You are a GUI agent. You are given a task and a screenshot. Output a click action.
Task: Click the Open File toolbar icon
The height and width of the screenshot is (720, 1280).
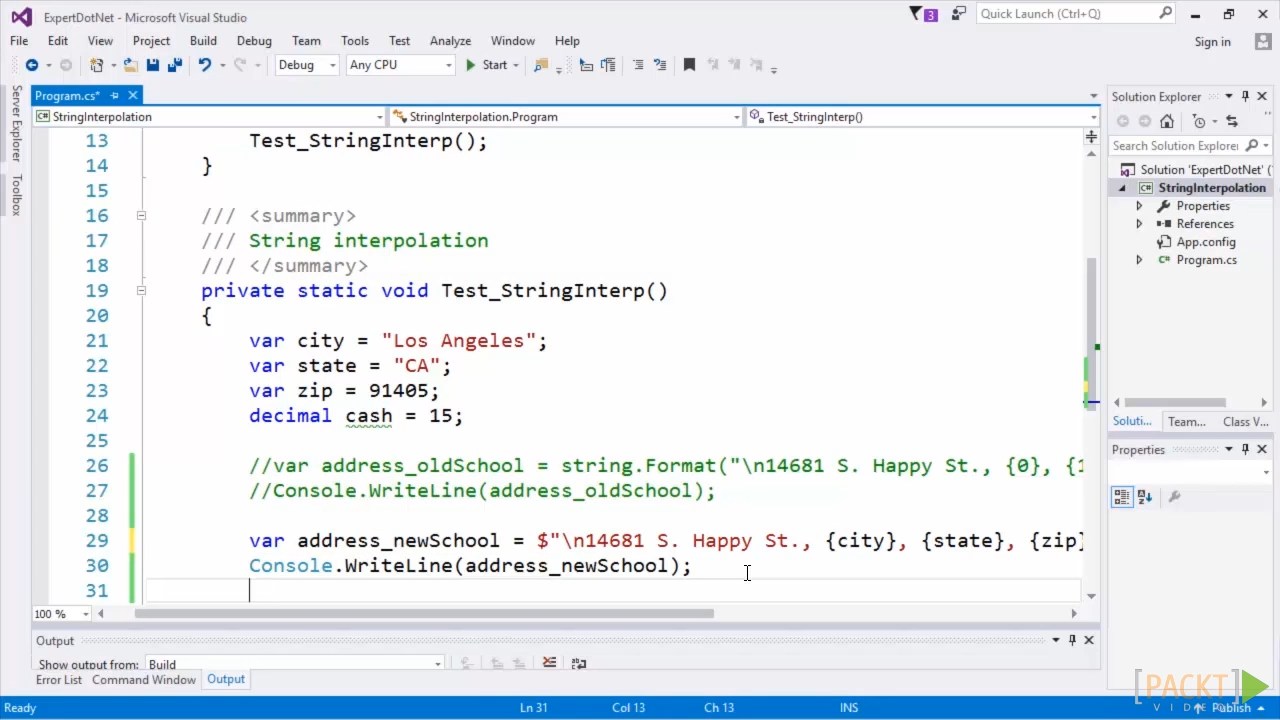tap(130, 65)
